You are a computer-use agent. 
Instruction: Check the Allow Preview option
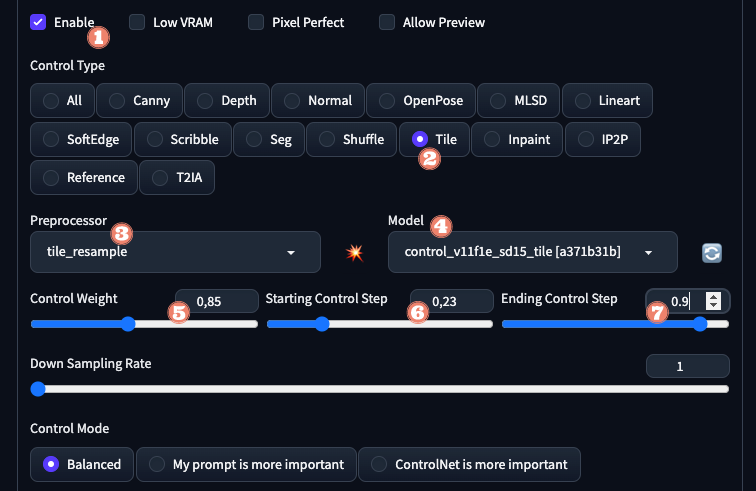[x=387, y=22]
